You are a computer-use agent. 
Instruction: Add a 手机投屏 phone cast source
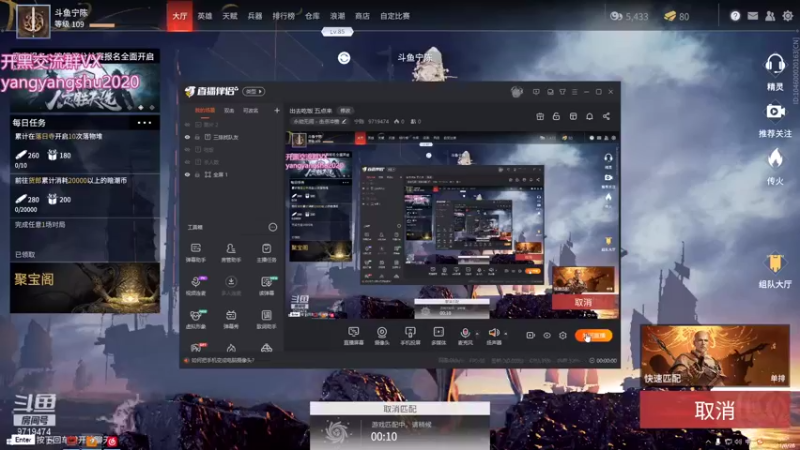(410, 336)
